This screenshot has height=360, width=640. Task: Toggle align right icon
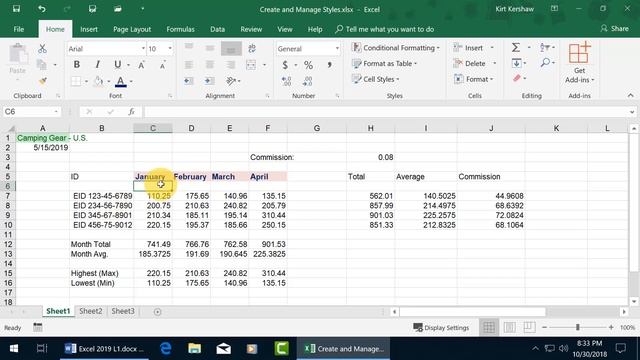[x=231, y=64]
